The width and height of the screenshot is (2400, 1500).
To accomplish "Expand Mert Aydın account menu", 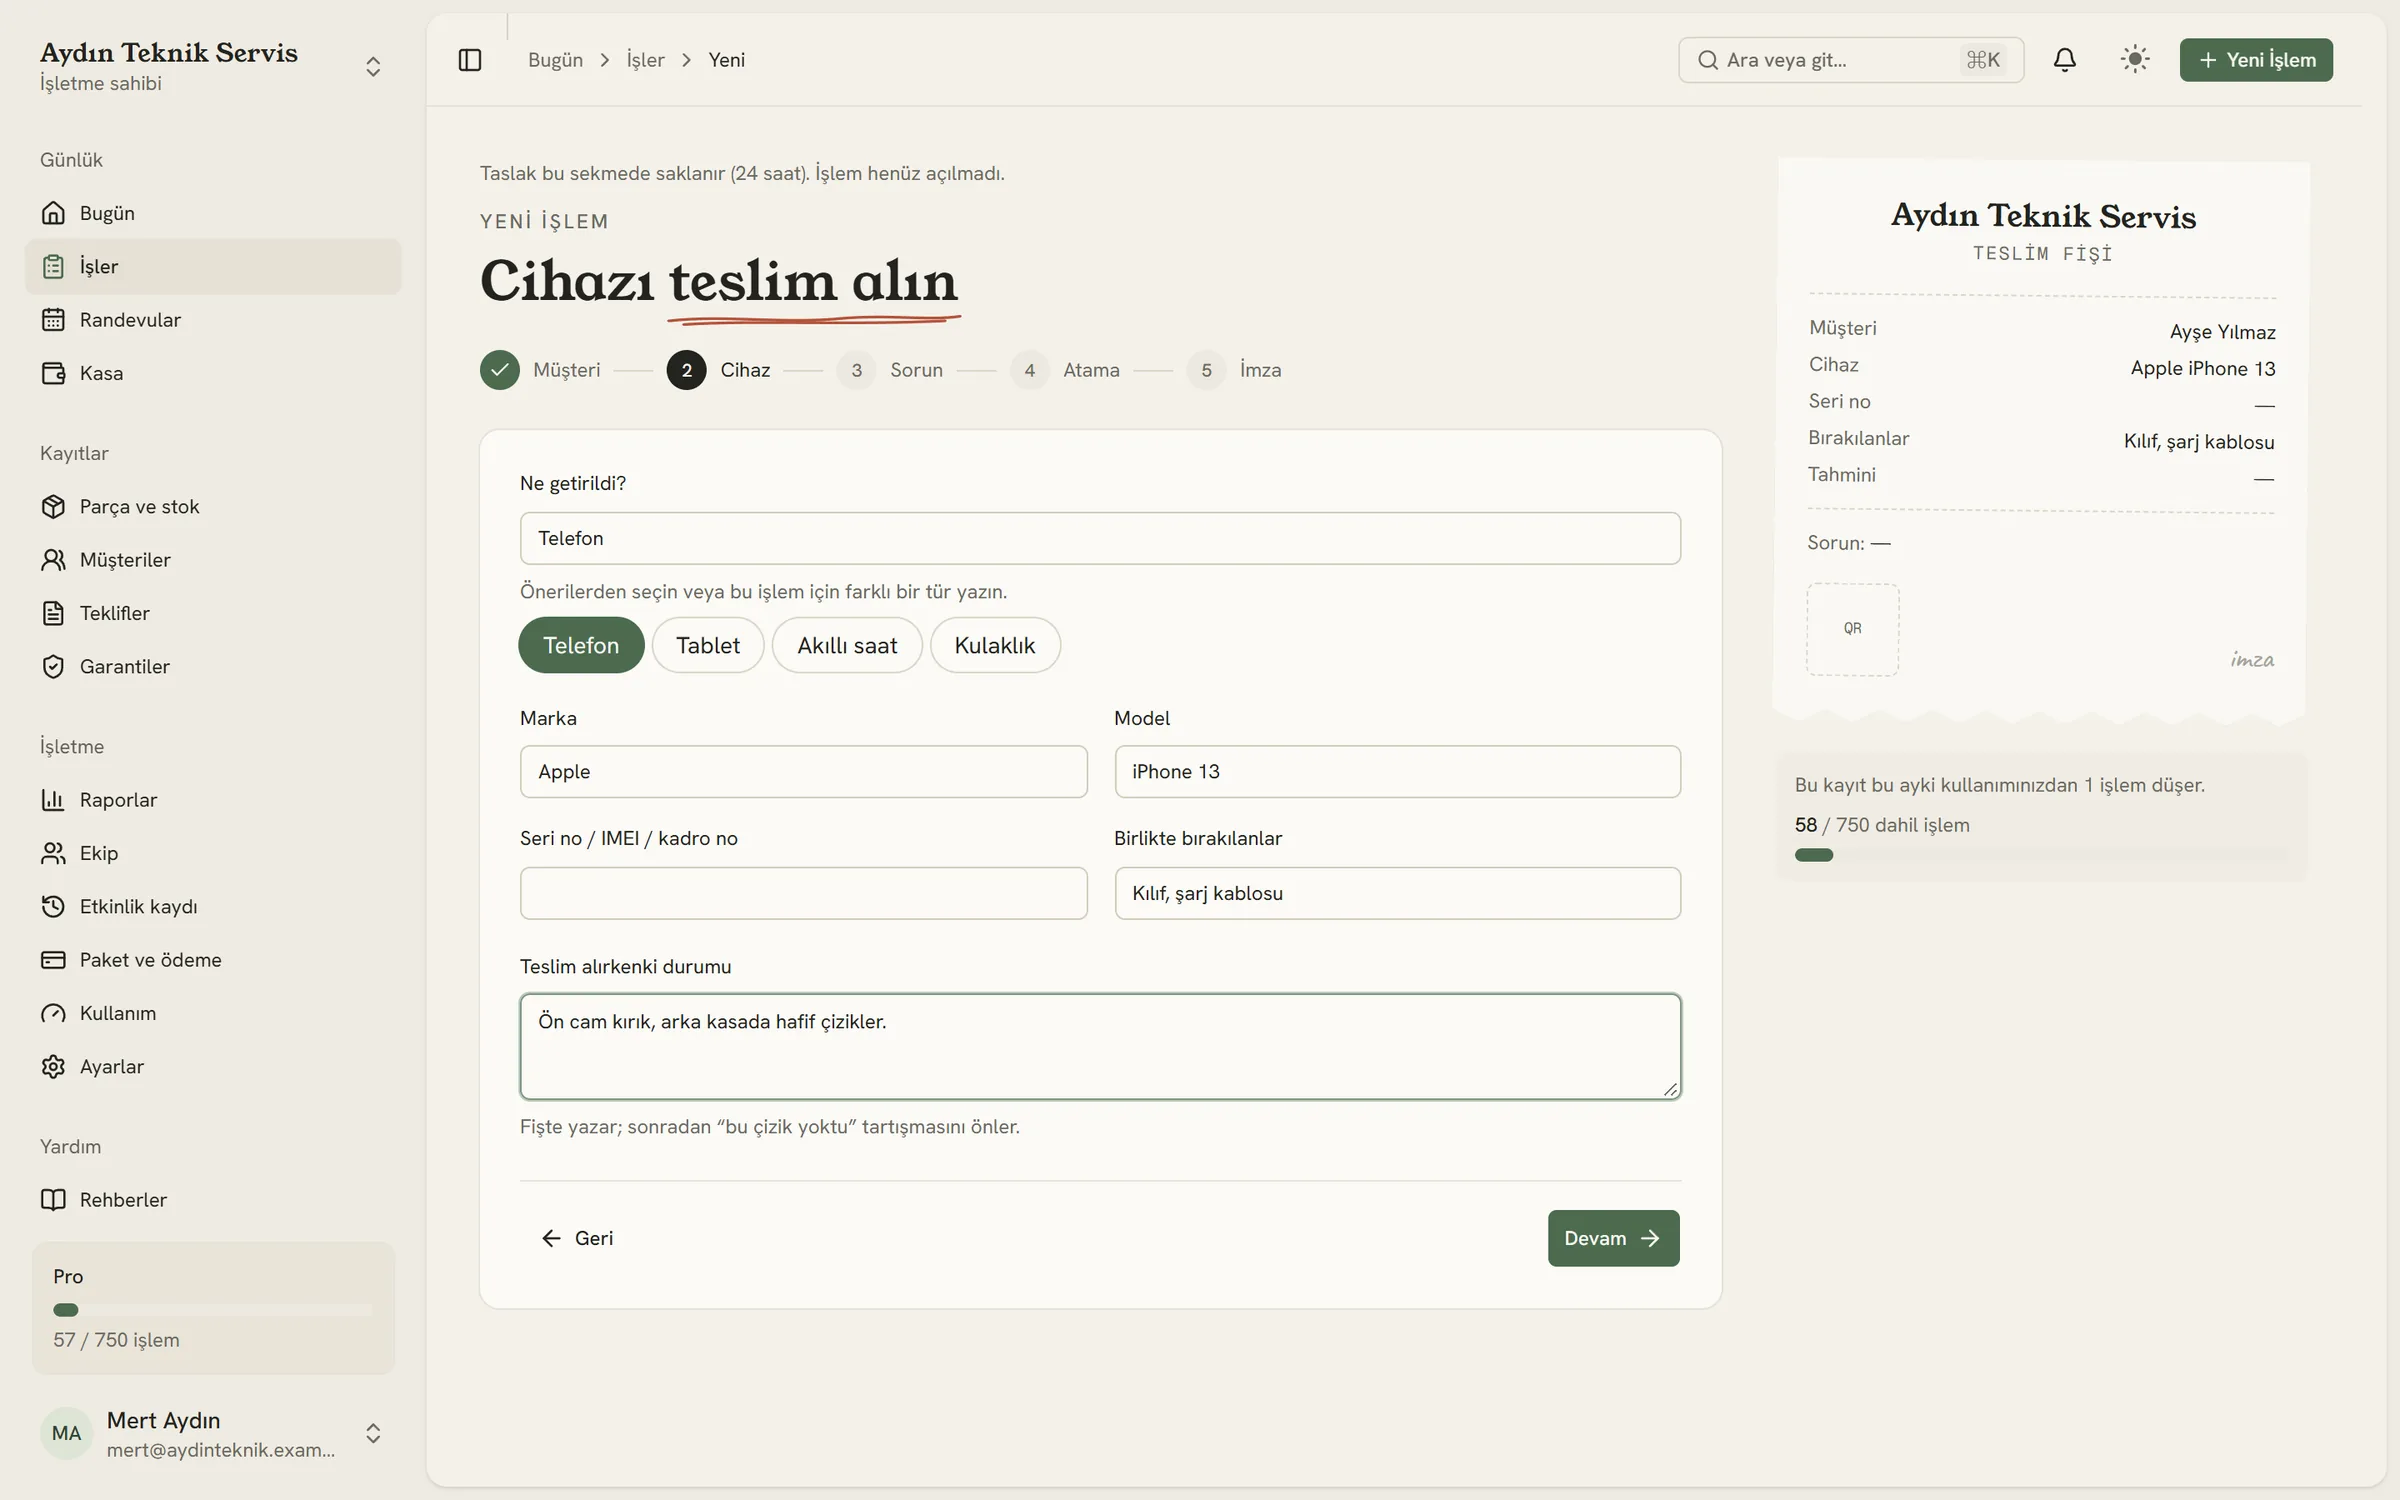I will [x=213, y=1434].
